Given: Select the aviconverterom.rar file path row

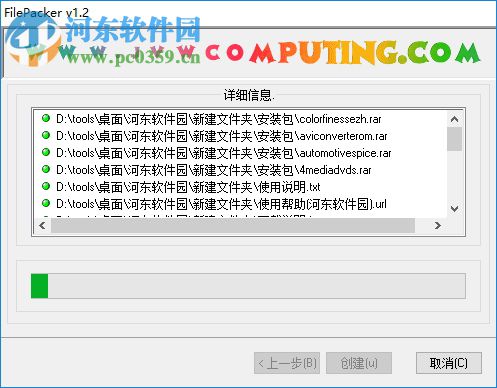Looking at the screenshot, I should [222, 136].
